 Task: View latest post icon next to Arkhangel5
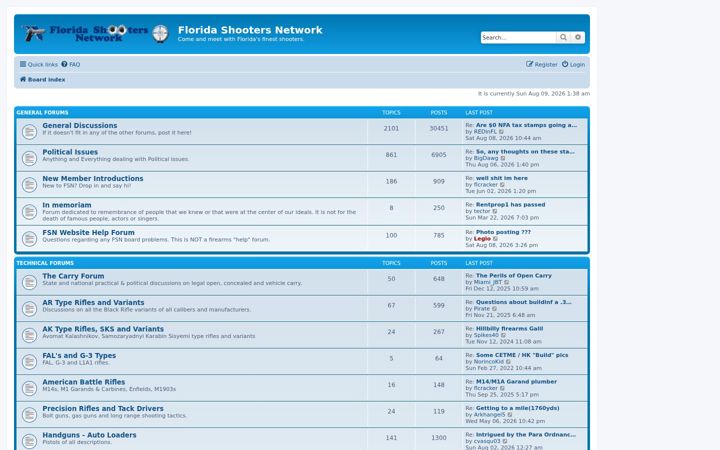tap(510, 415)
